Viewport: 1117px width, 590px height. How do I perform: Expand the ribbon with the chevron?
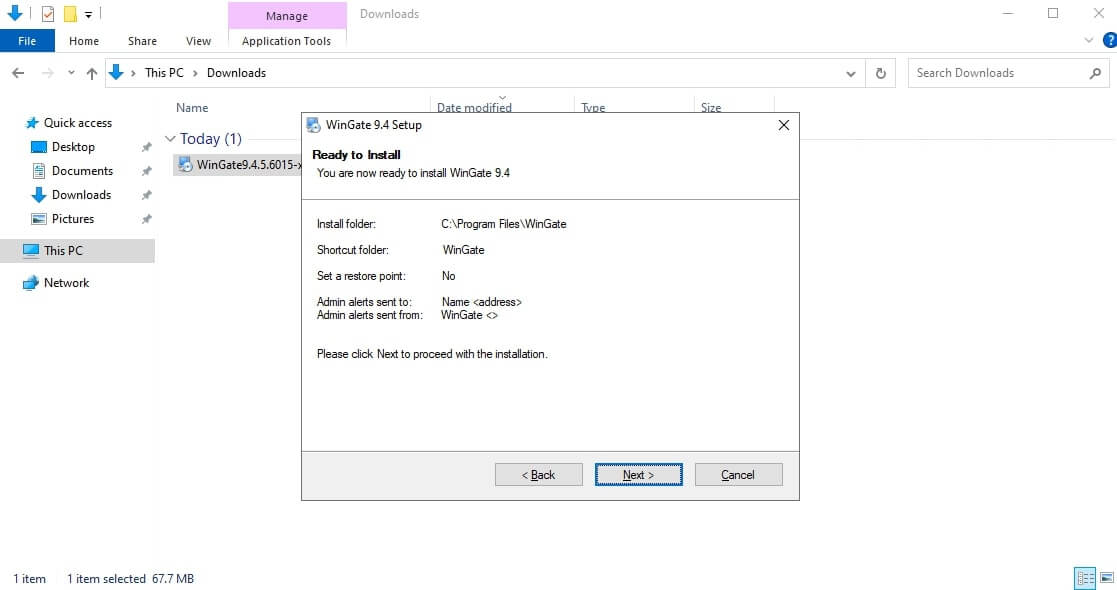tap(1089, 41)
